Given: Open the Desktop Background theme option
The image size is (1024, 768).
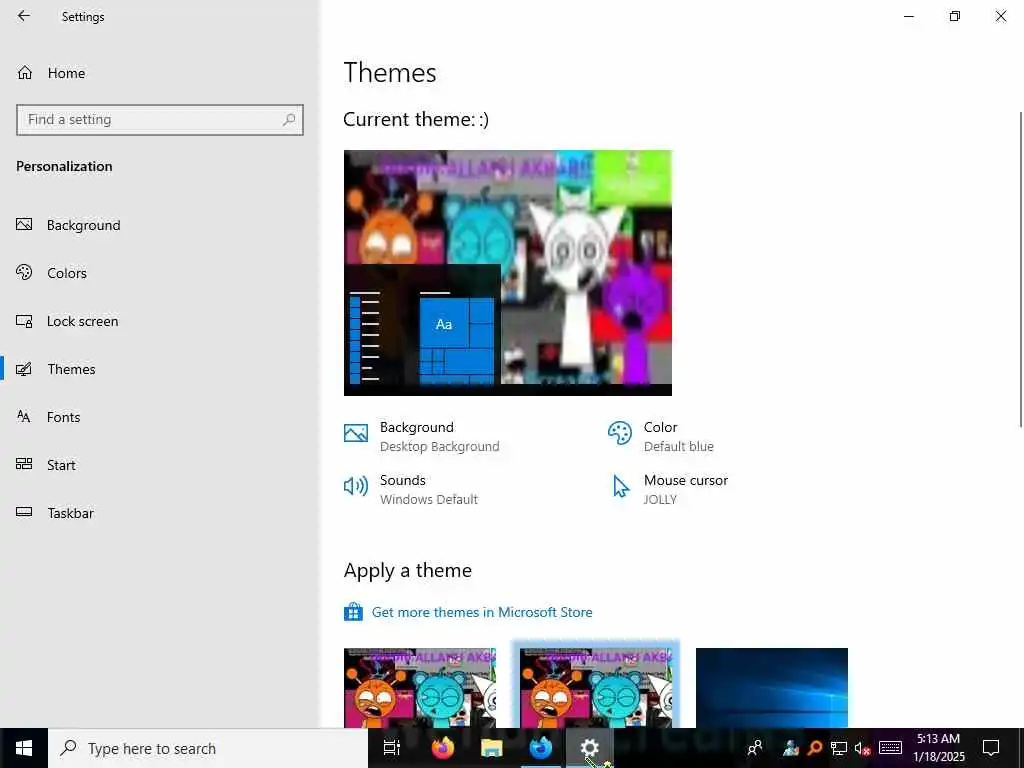Looking at the screenshot, I should click(x=422, y=436).
